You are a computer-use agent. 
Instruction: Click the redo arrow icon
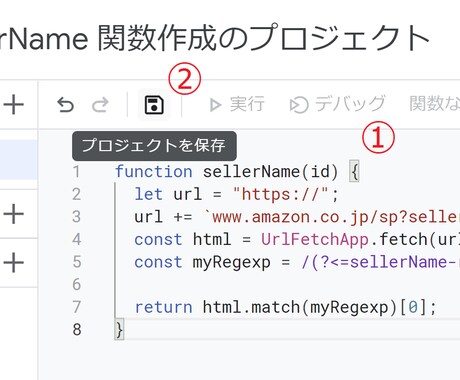point(100,105)
